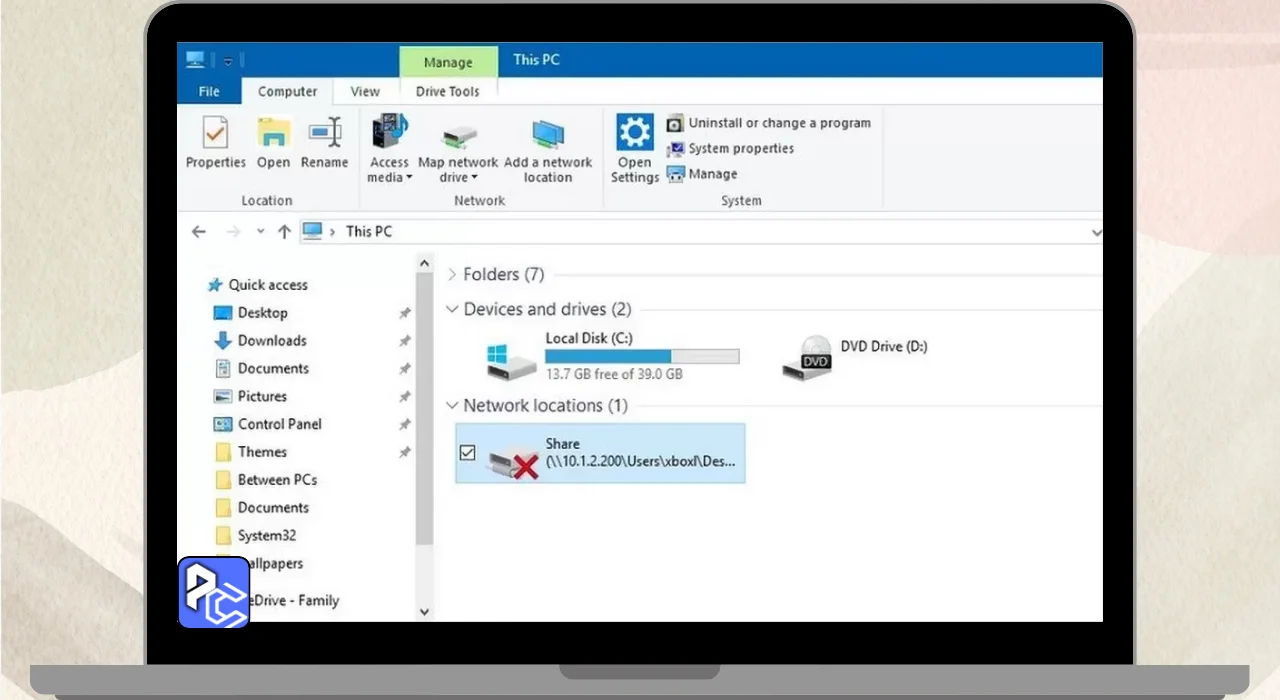The image size is (1280, 700).
Task: Click the pin icon next to Pictures
Action: click(x=404, y=397)
